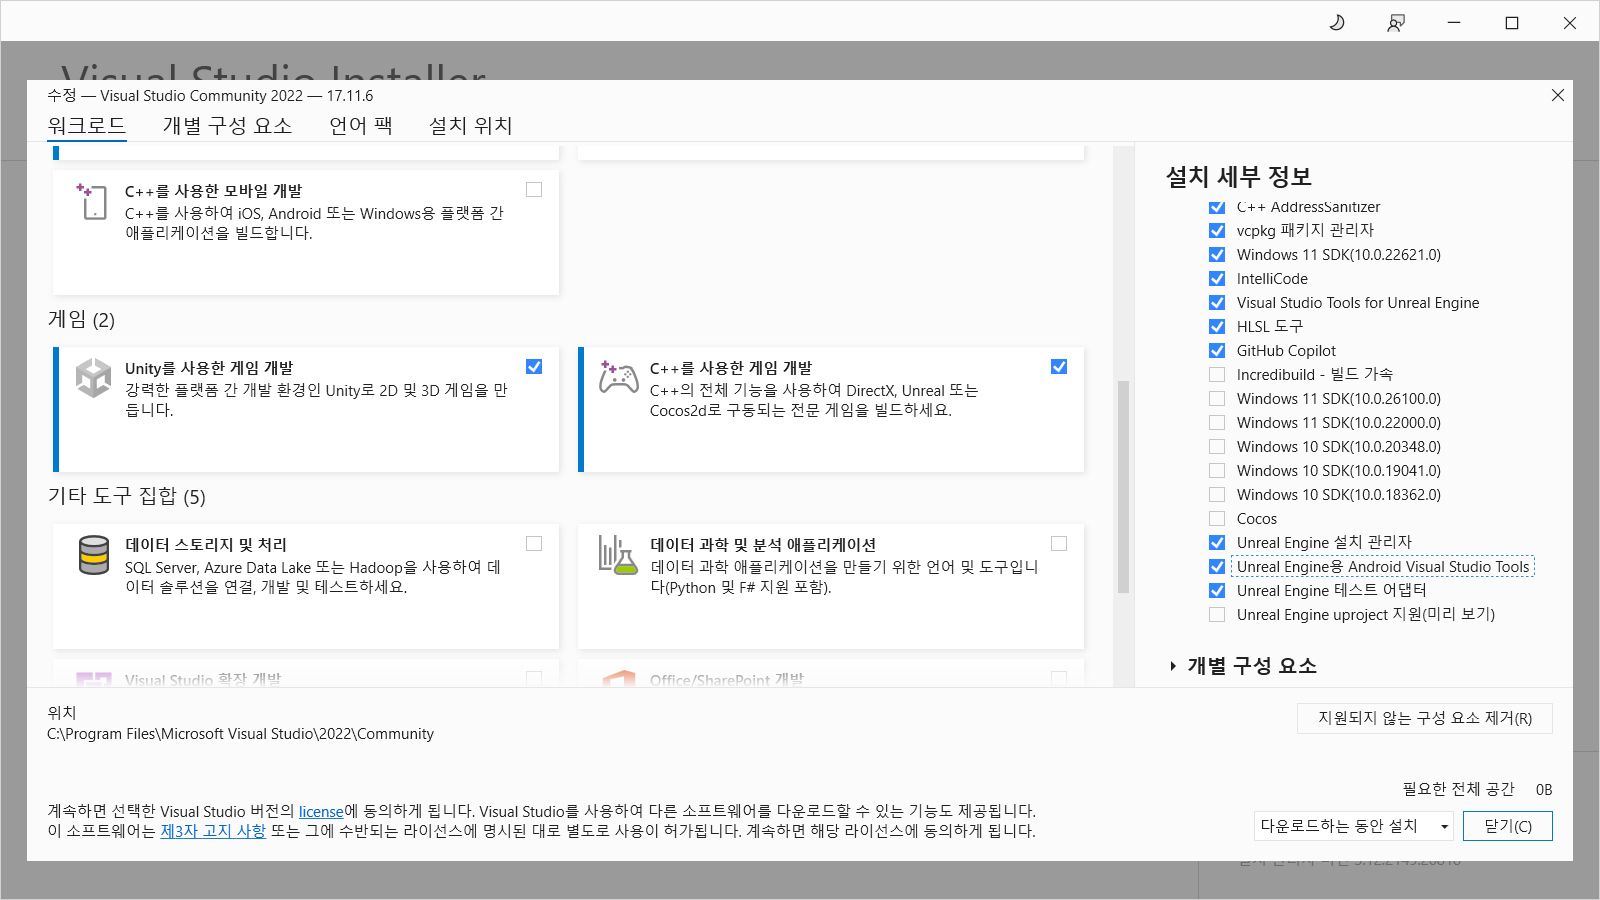Check Unreal Engine uproject support preview
The width and height of the screenshot is (1600, 900).
1217,615
